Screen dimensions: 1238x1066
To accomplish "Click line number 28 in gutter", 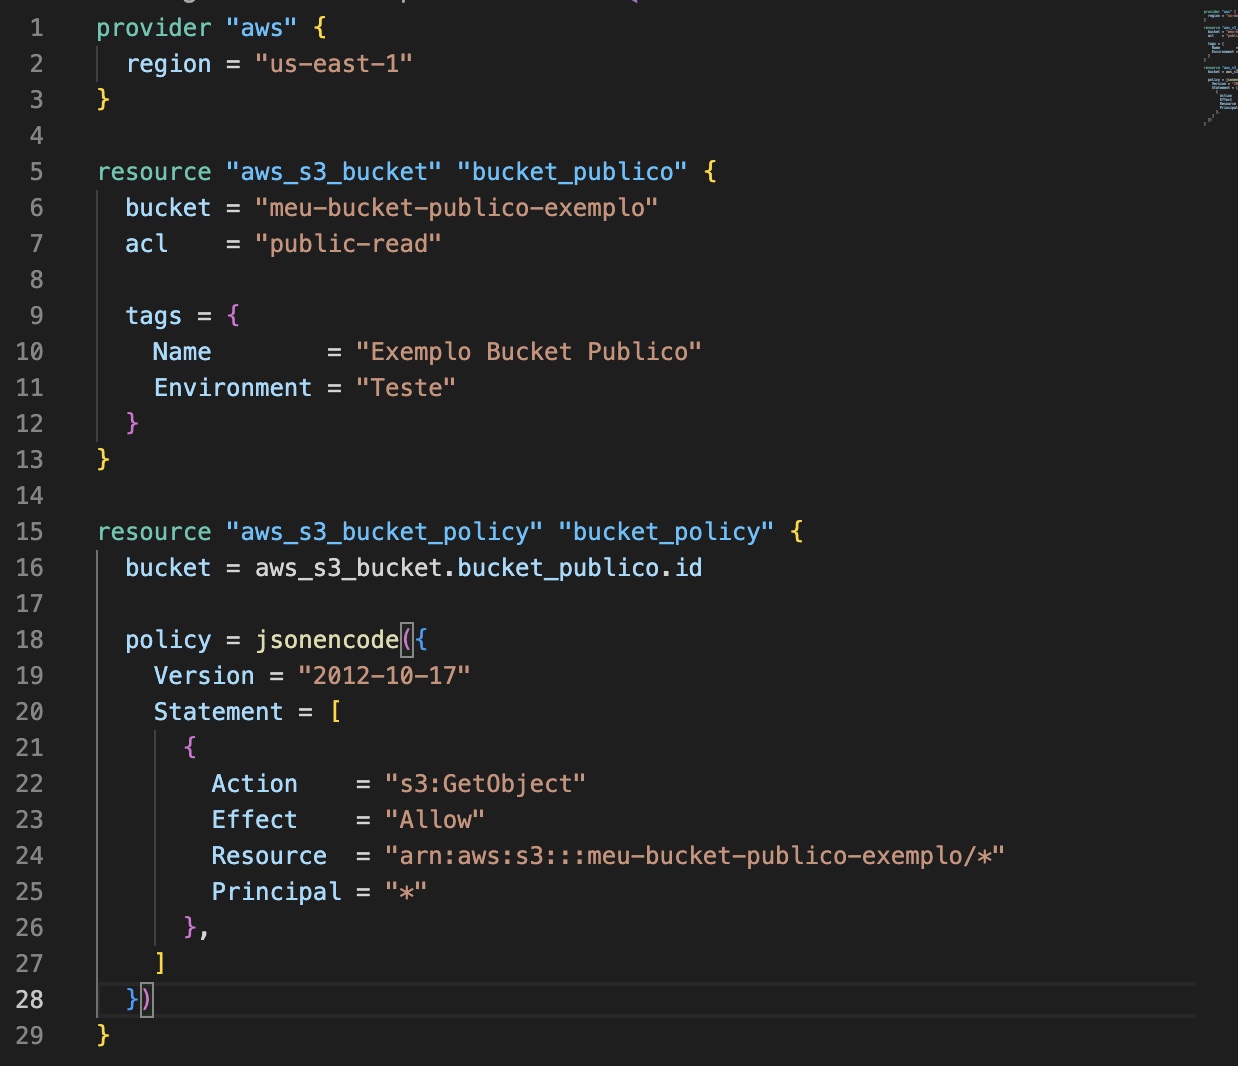I will [x=30, y=1000].
